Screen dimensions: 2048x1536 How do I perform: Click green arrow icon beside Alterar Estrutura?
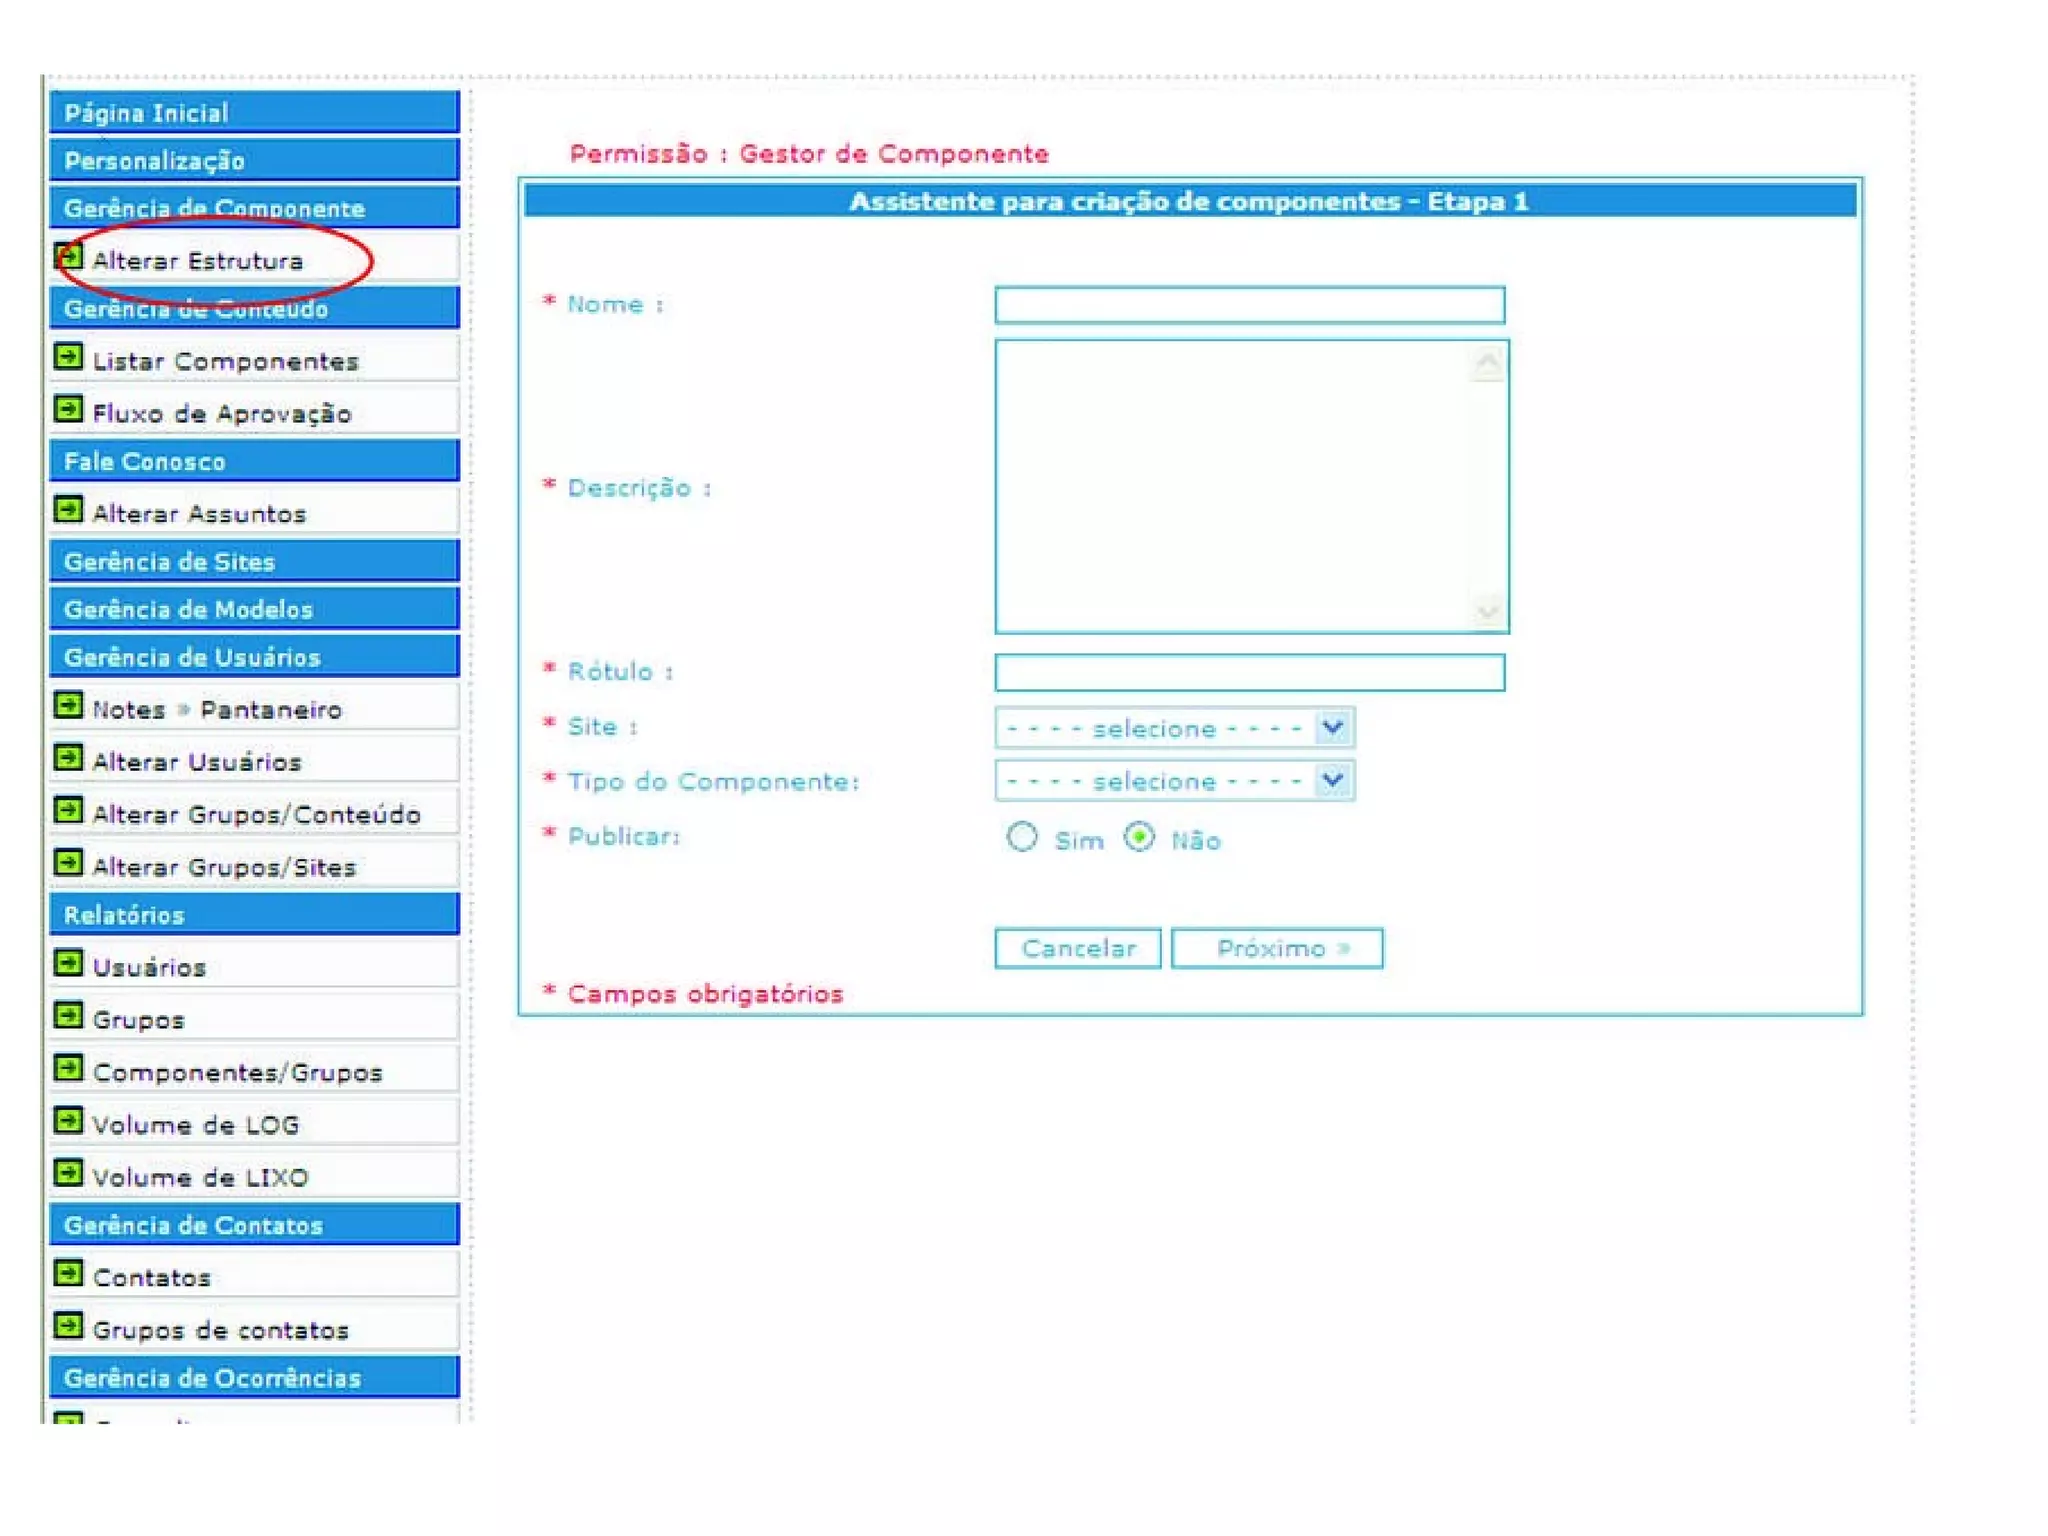click(x=68, y=257)
